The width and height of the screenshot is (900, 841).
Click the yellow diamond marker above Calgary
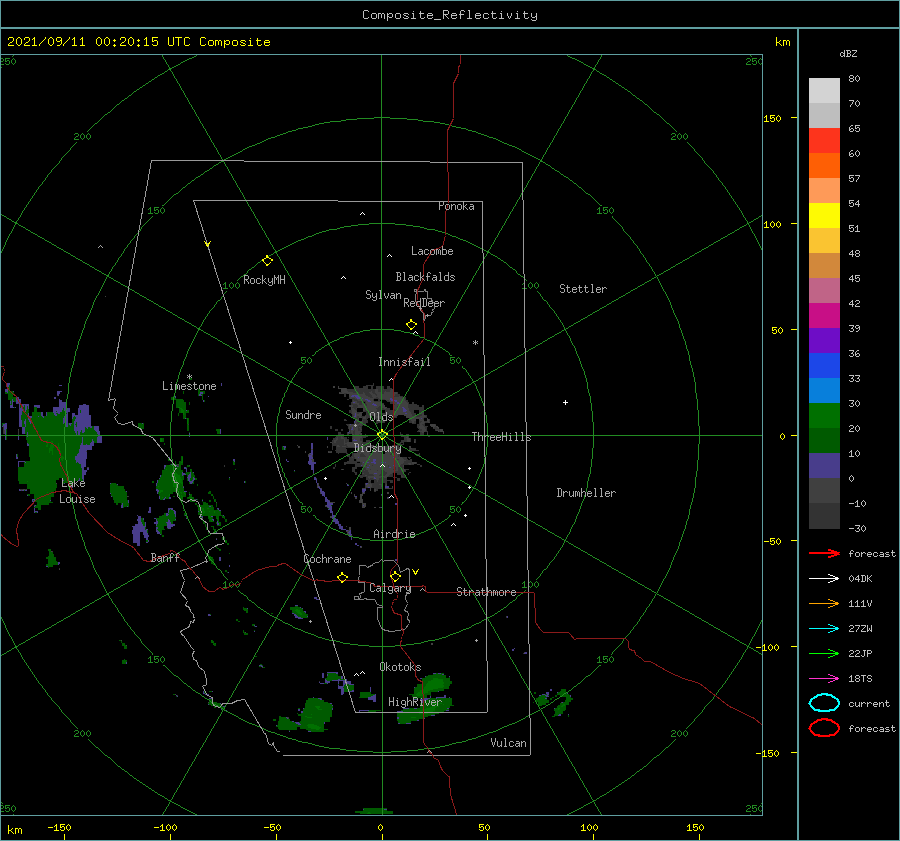pyautogui.click(x=395, y=576)
